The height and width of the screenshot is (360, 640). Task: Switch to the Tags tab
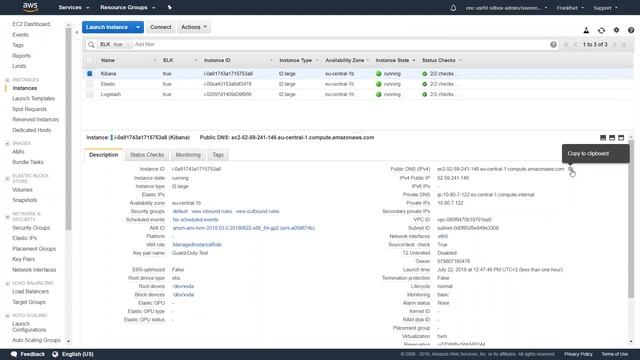click(218, 155)
